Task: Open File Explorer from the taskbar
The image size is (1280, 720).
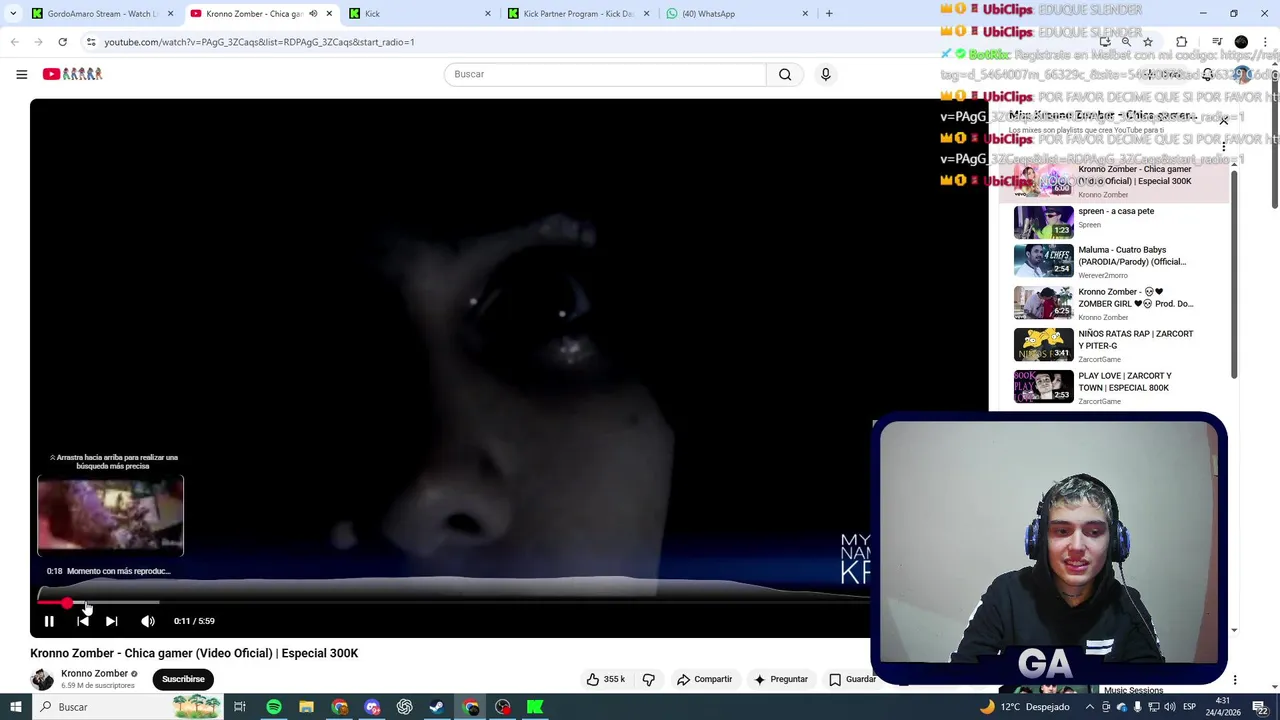Action: (x=306, y=707)
